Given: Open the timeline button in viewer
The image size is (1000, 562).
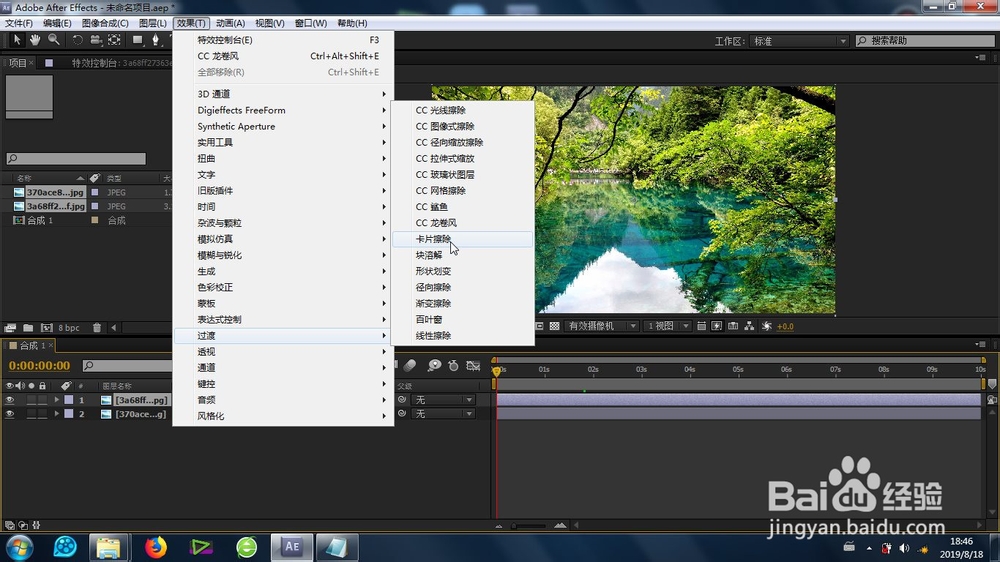Looking at the screenshot, I should coord(733,326).
